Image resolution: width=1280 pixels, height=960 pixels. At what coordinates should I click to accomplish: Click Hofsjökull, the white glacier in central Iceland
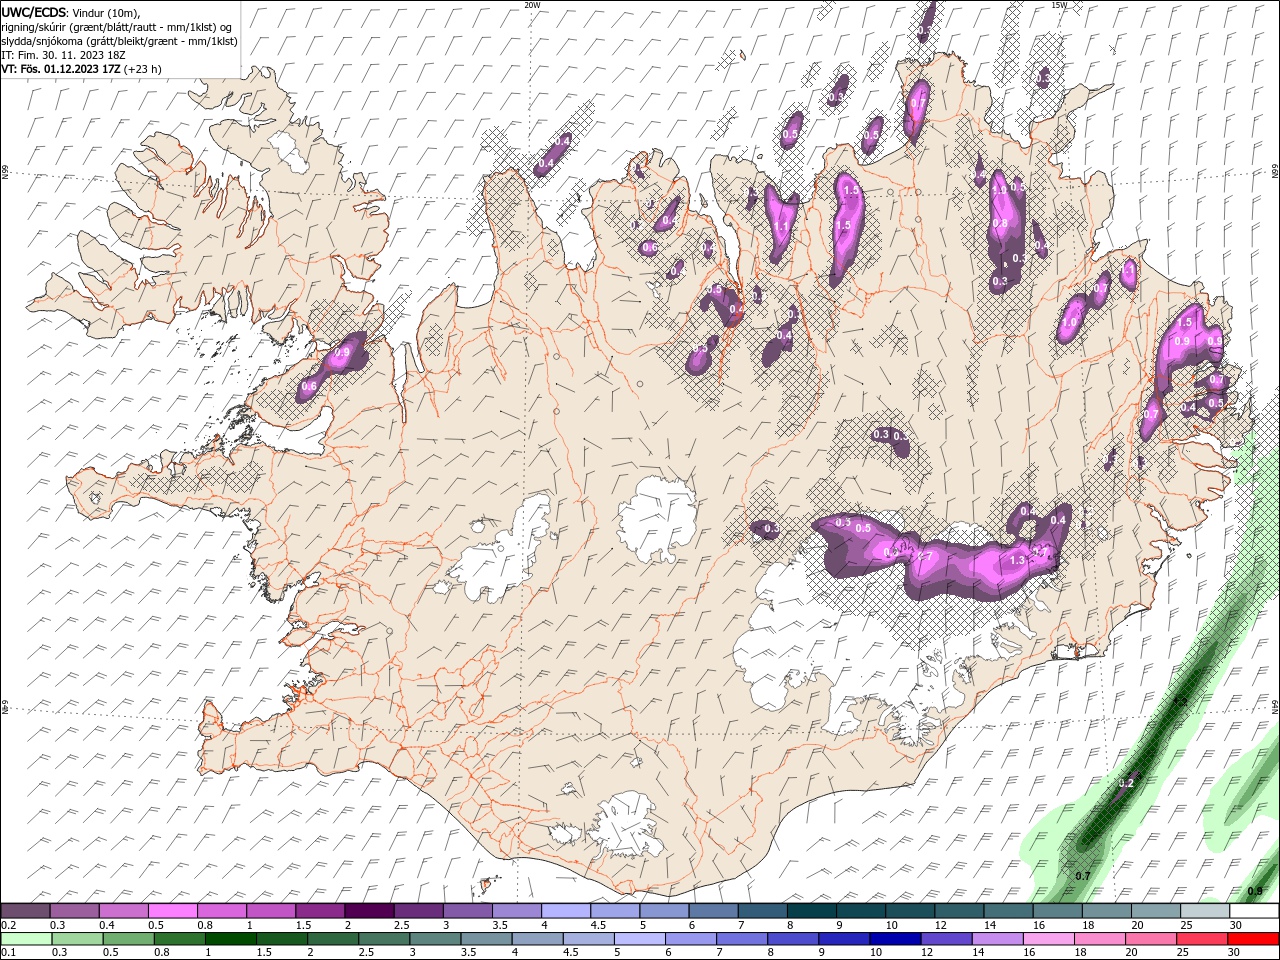point(657,518)
